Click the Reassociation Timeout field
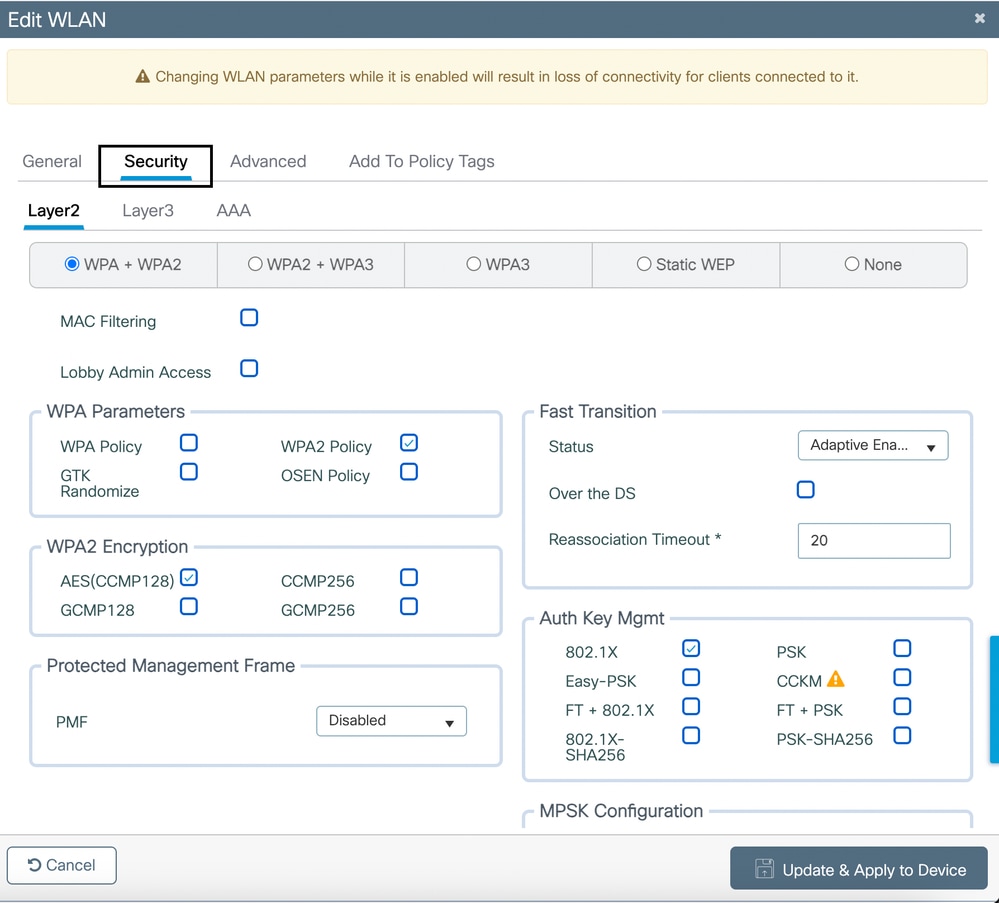This screenshot has width=999, height=903. 872,540
